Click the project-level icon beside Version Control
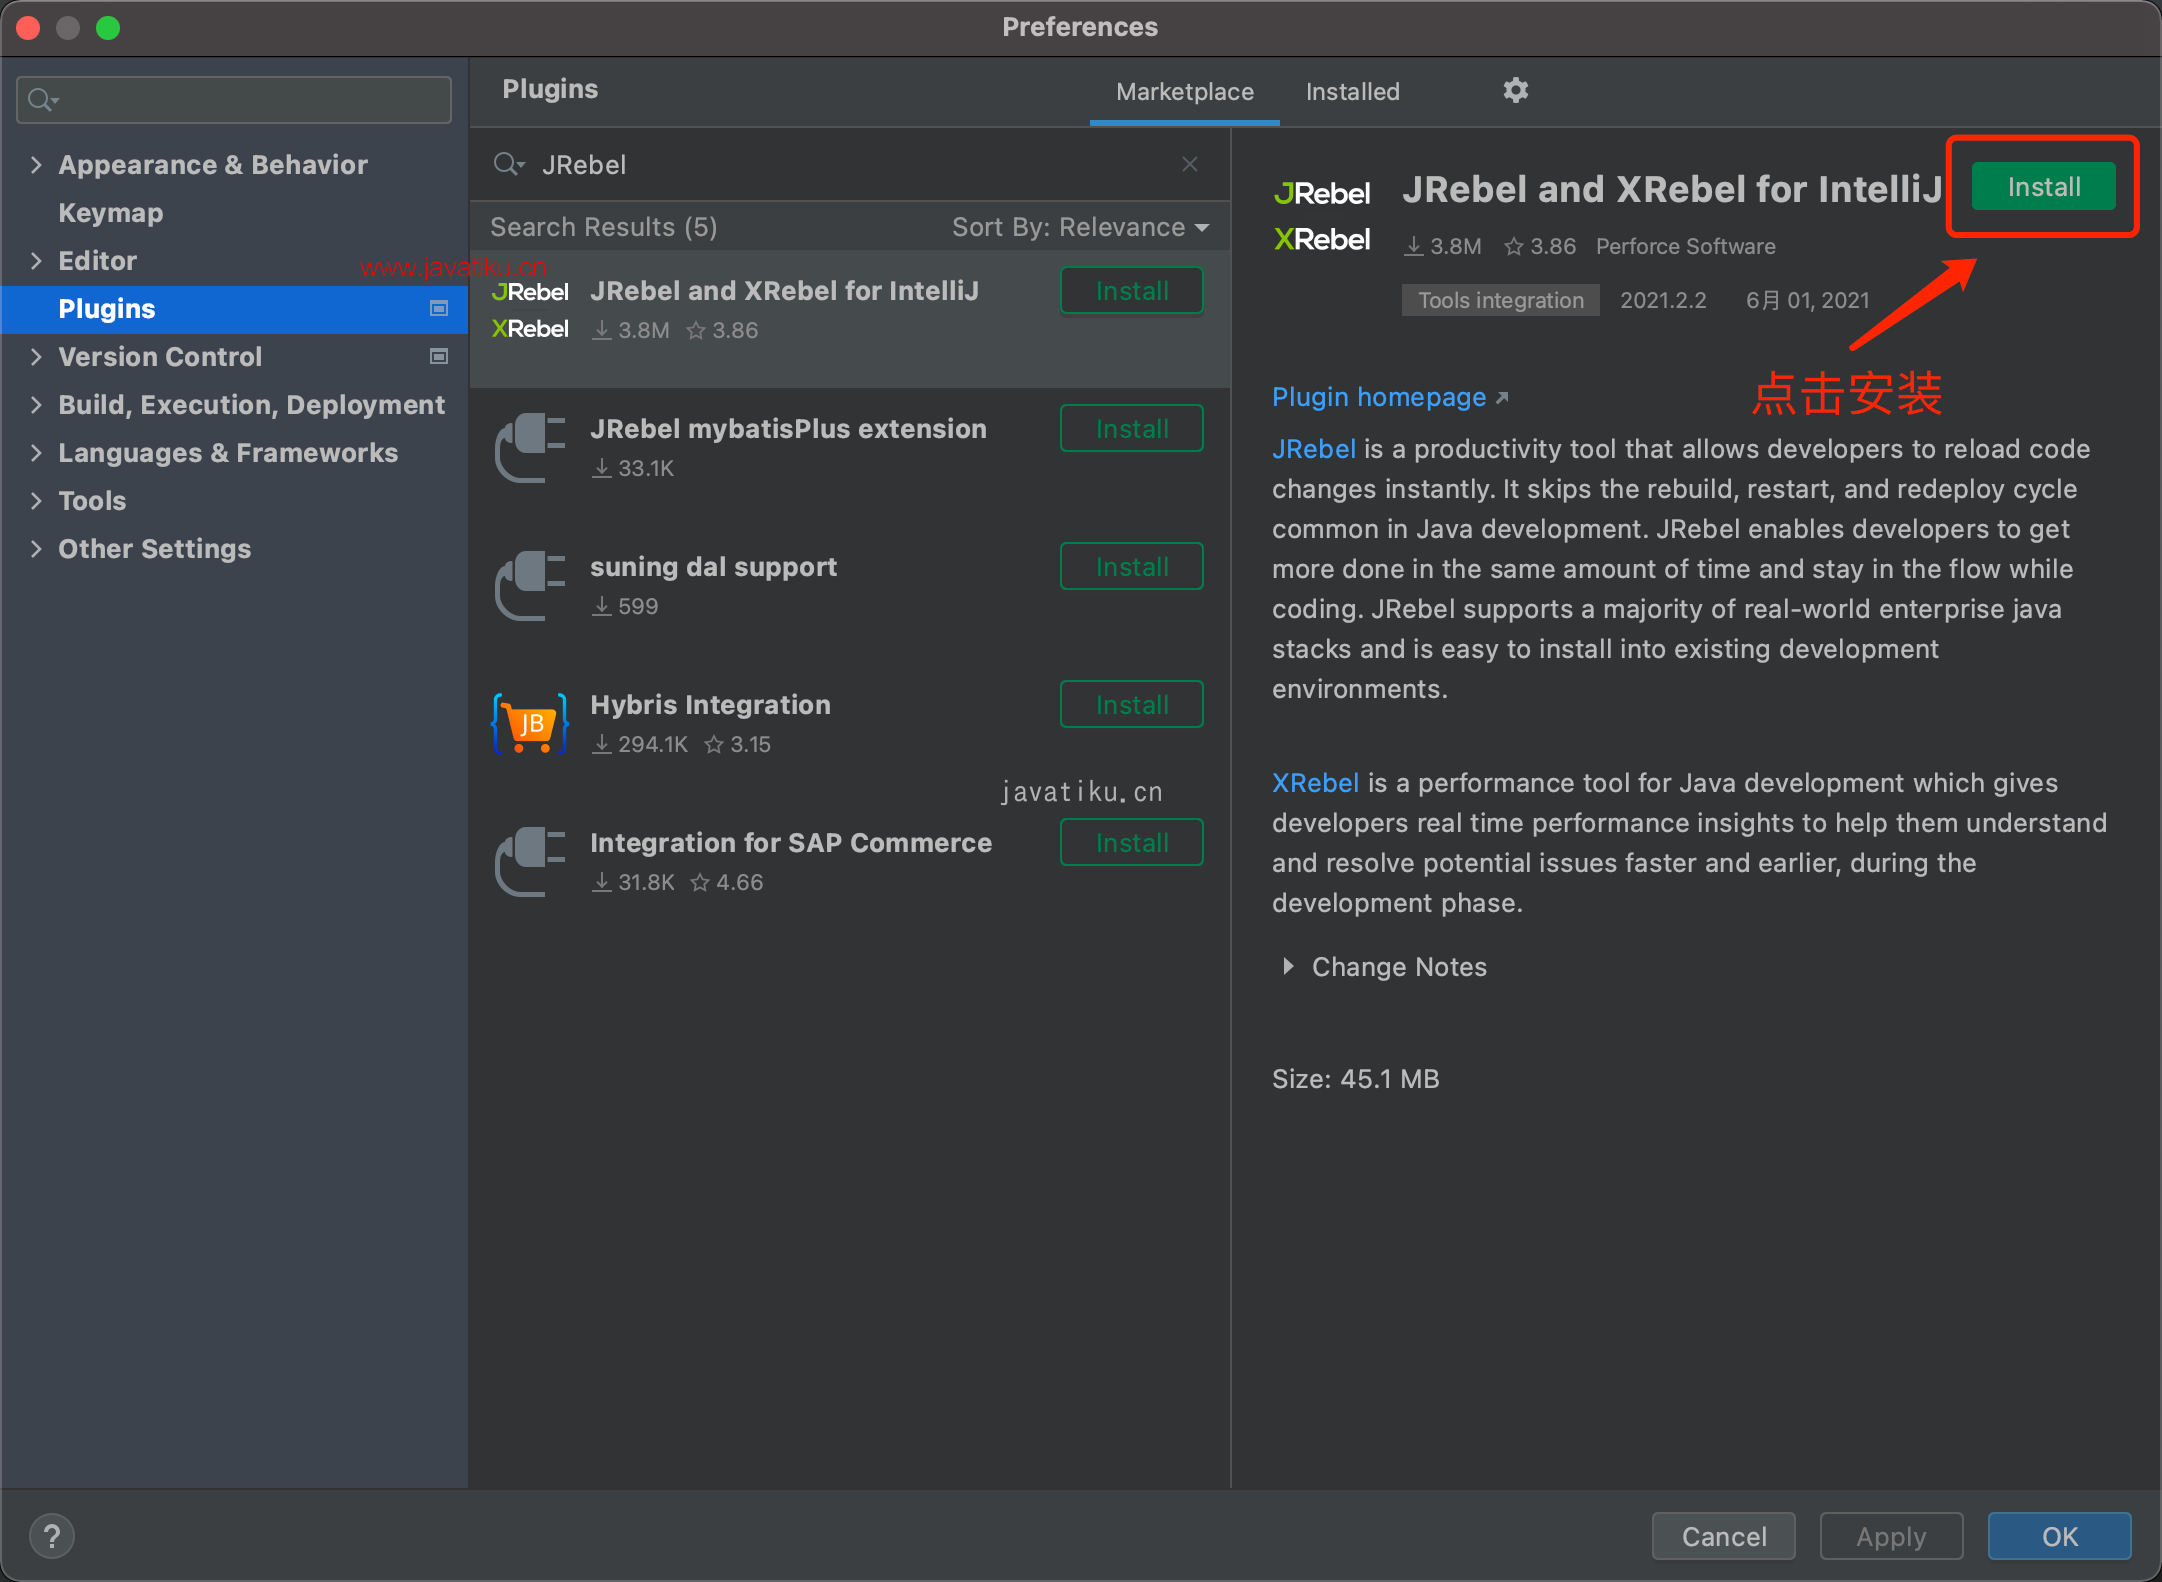This screenshot has width=2162, height=1582. (x=438, y=356)
